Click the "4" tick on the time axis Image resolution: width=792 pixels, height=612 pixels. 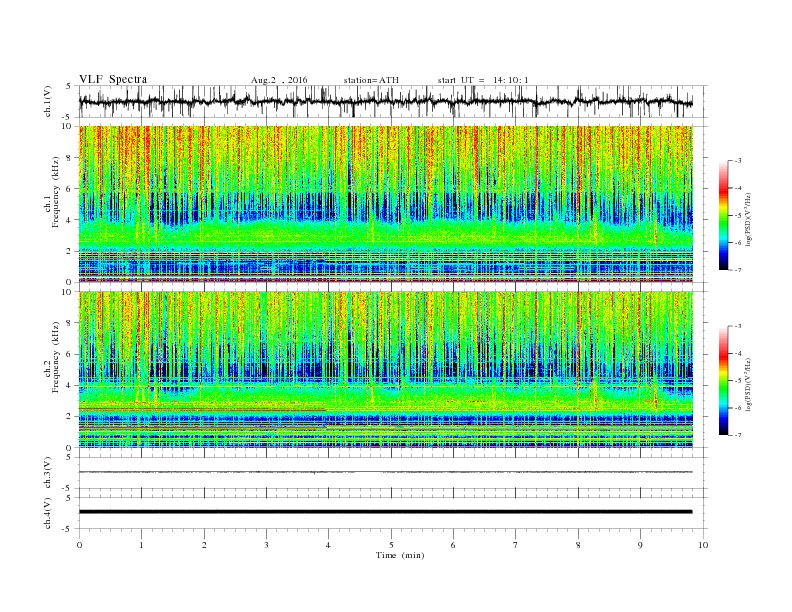(x=328, y=545)
